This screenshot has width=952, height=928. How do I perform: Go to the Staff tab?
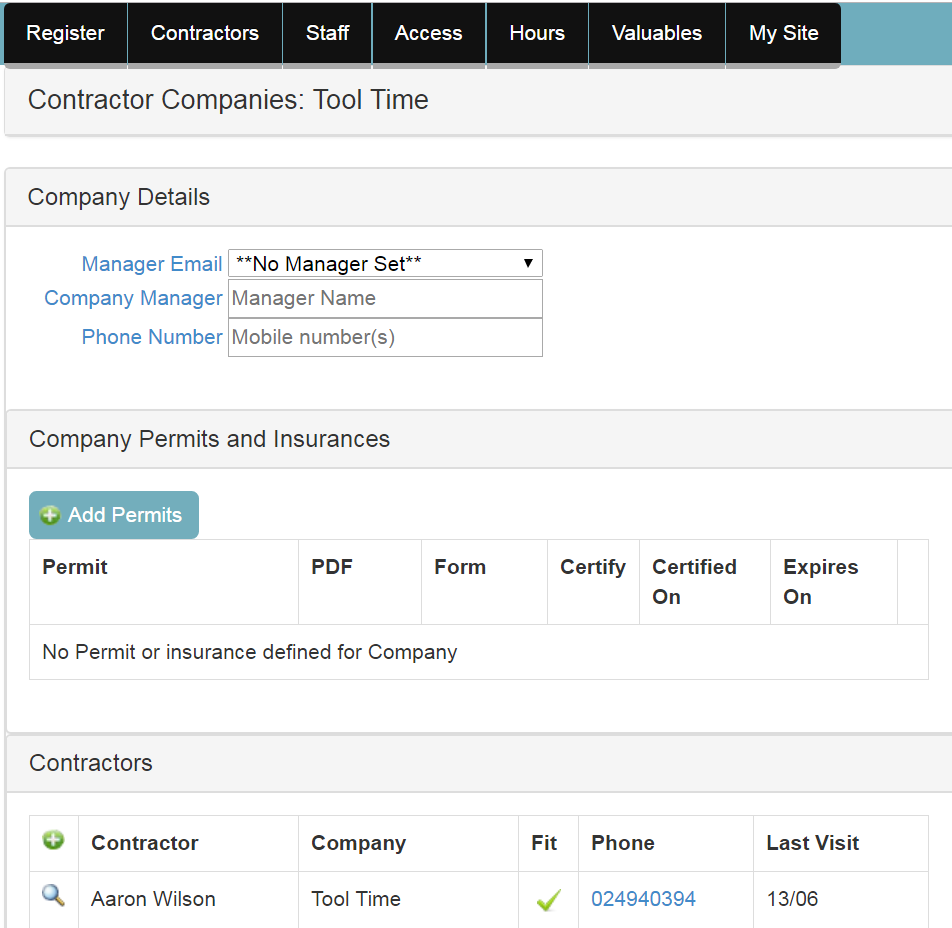pos(327,33)
